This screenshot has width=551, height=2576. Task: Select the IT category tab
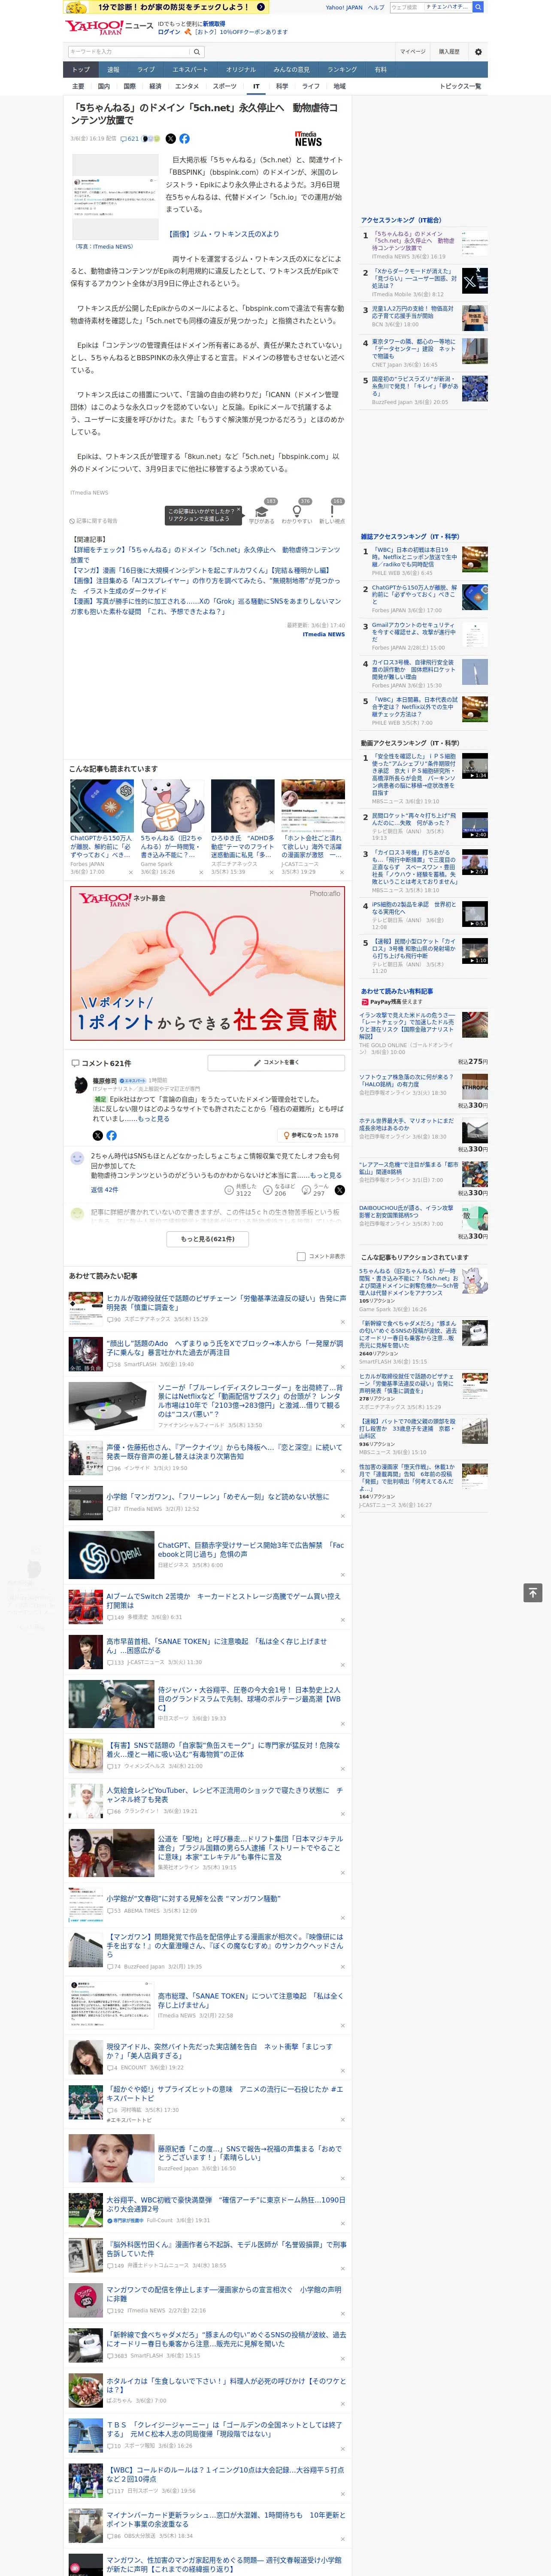click(x=256, y=87)
